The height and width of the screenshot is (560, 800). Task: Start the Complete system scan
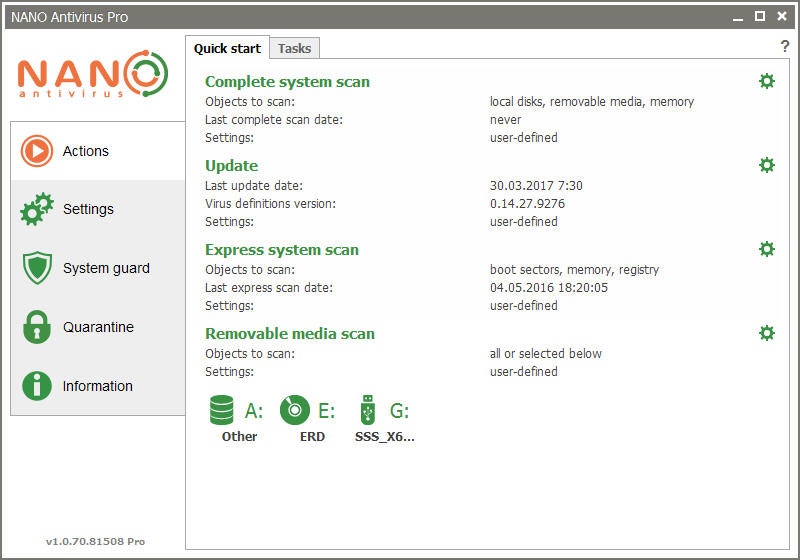287,82
